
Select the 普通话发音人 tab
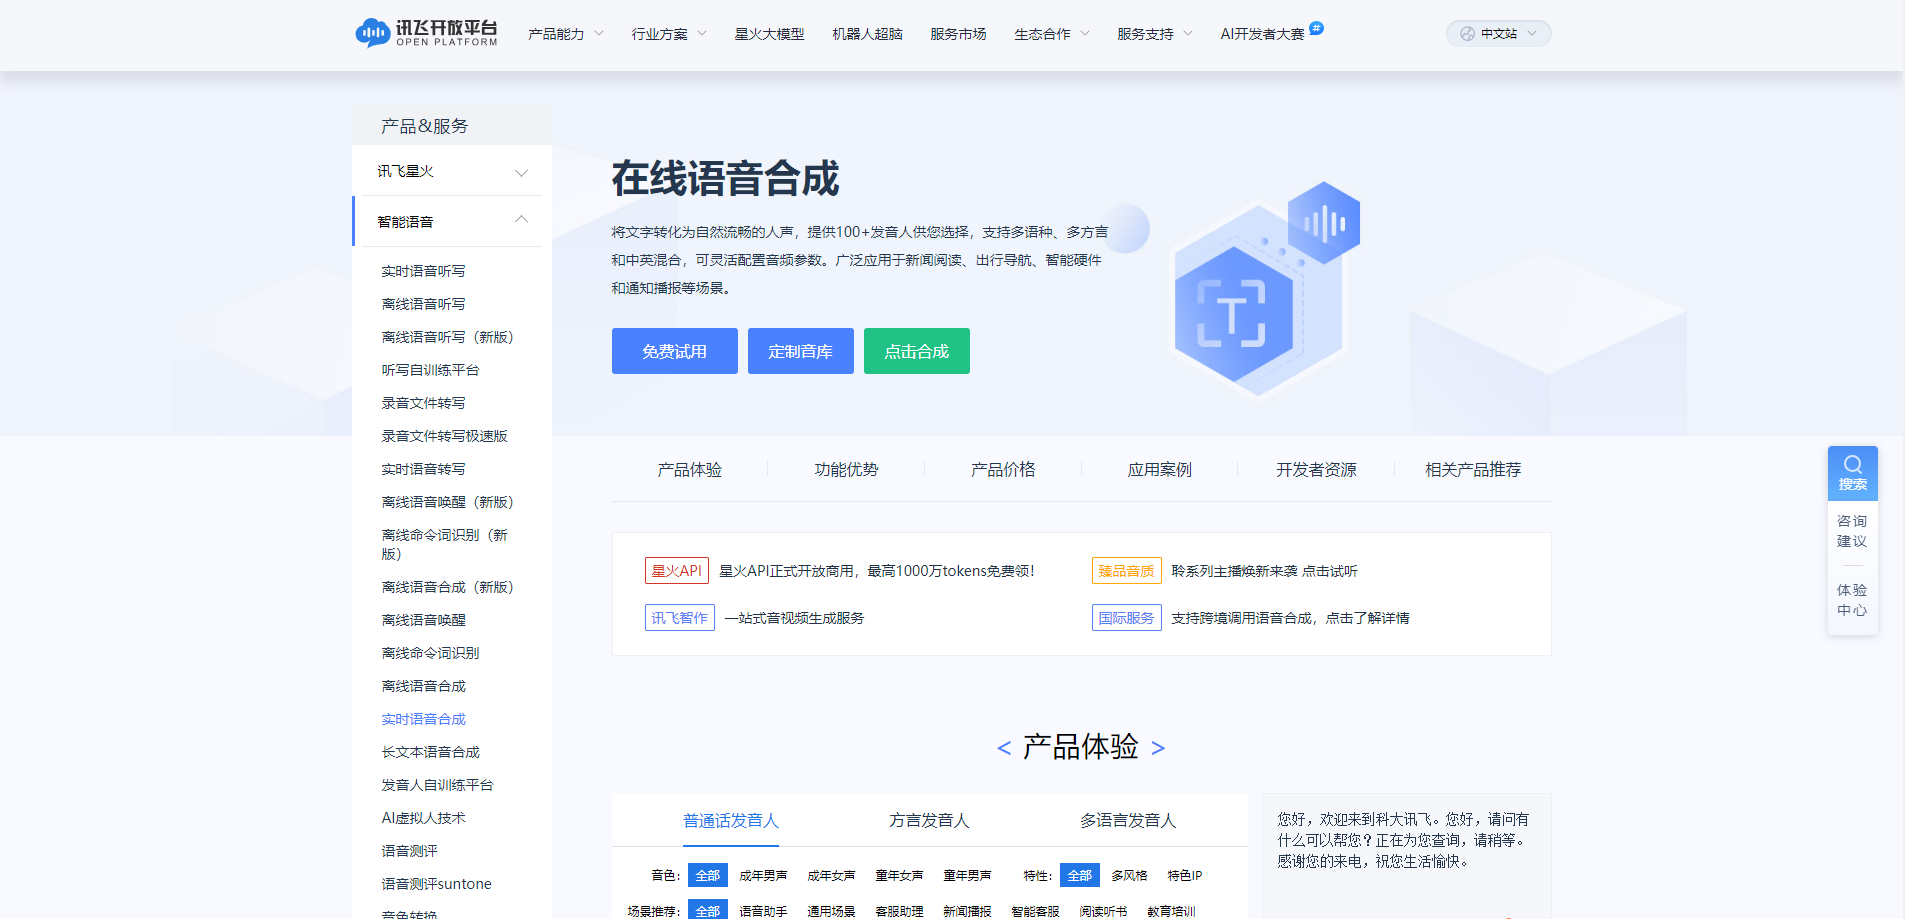(731, 821)
